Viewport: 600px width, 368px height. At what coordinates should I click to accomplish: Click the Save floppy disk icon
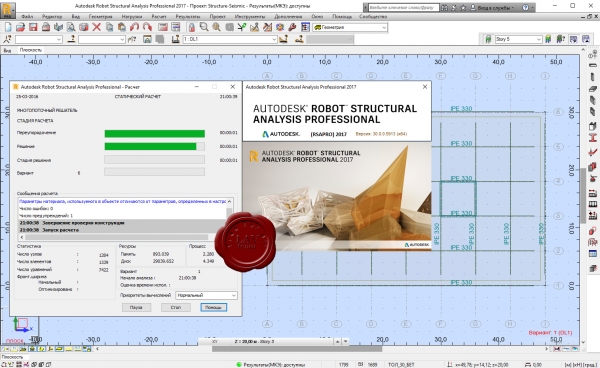coord(33,27)
